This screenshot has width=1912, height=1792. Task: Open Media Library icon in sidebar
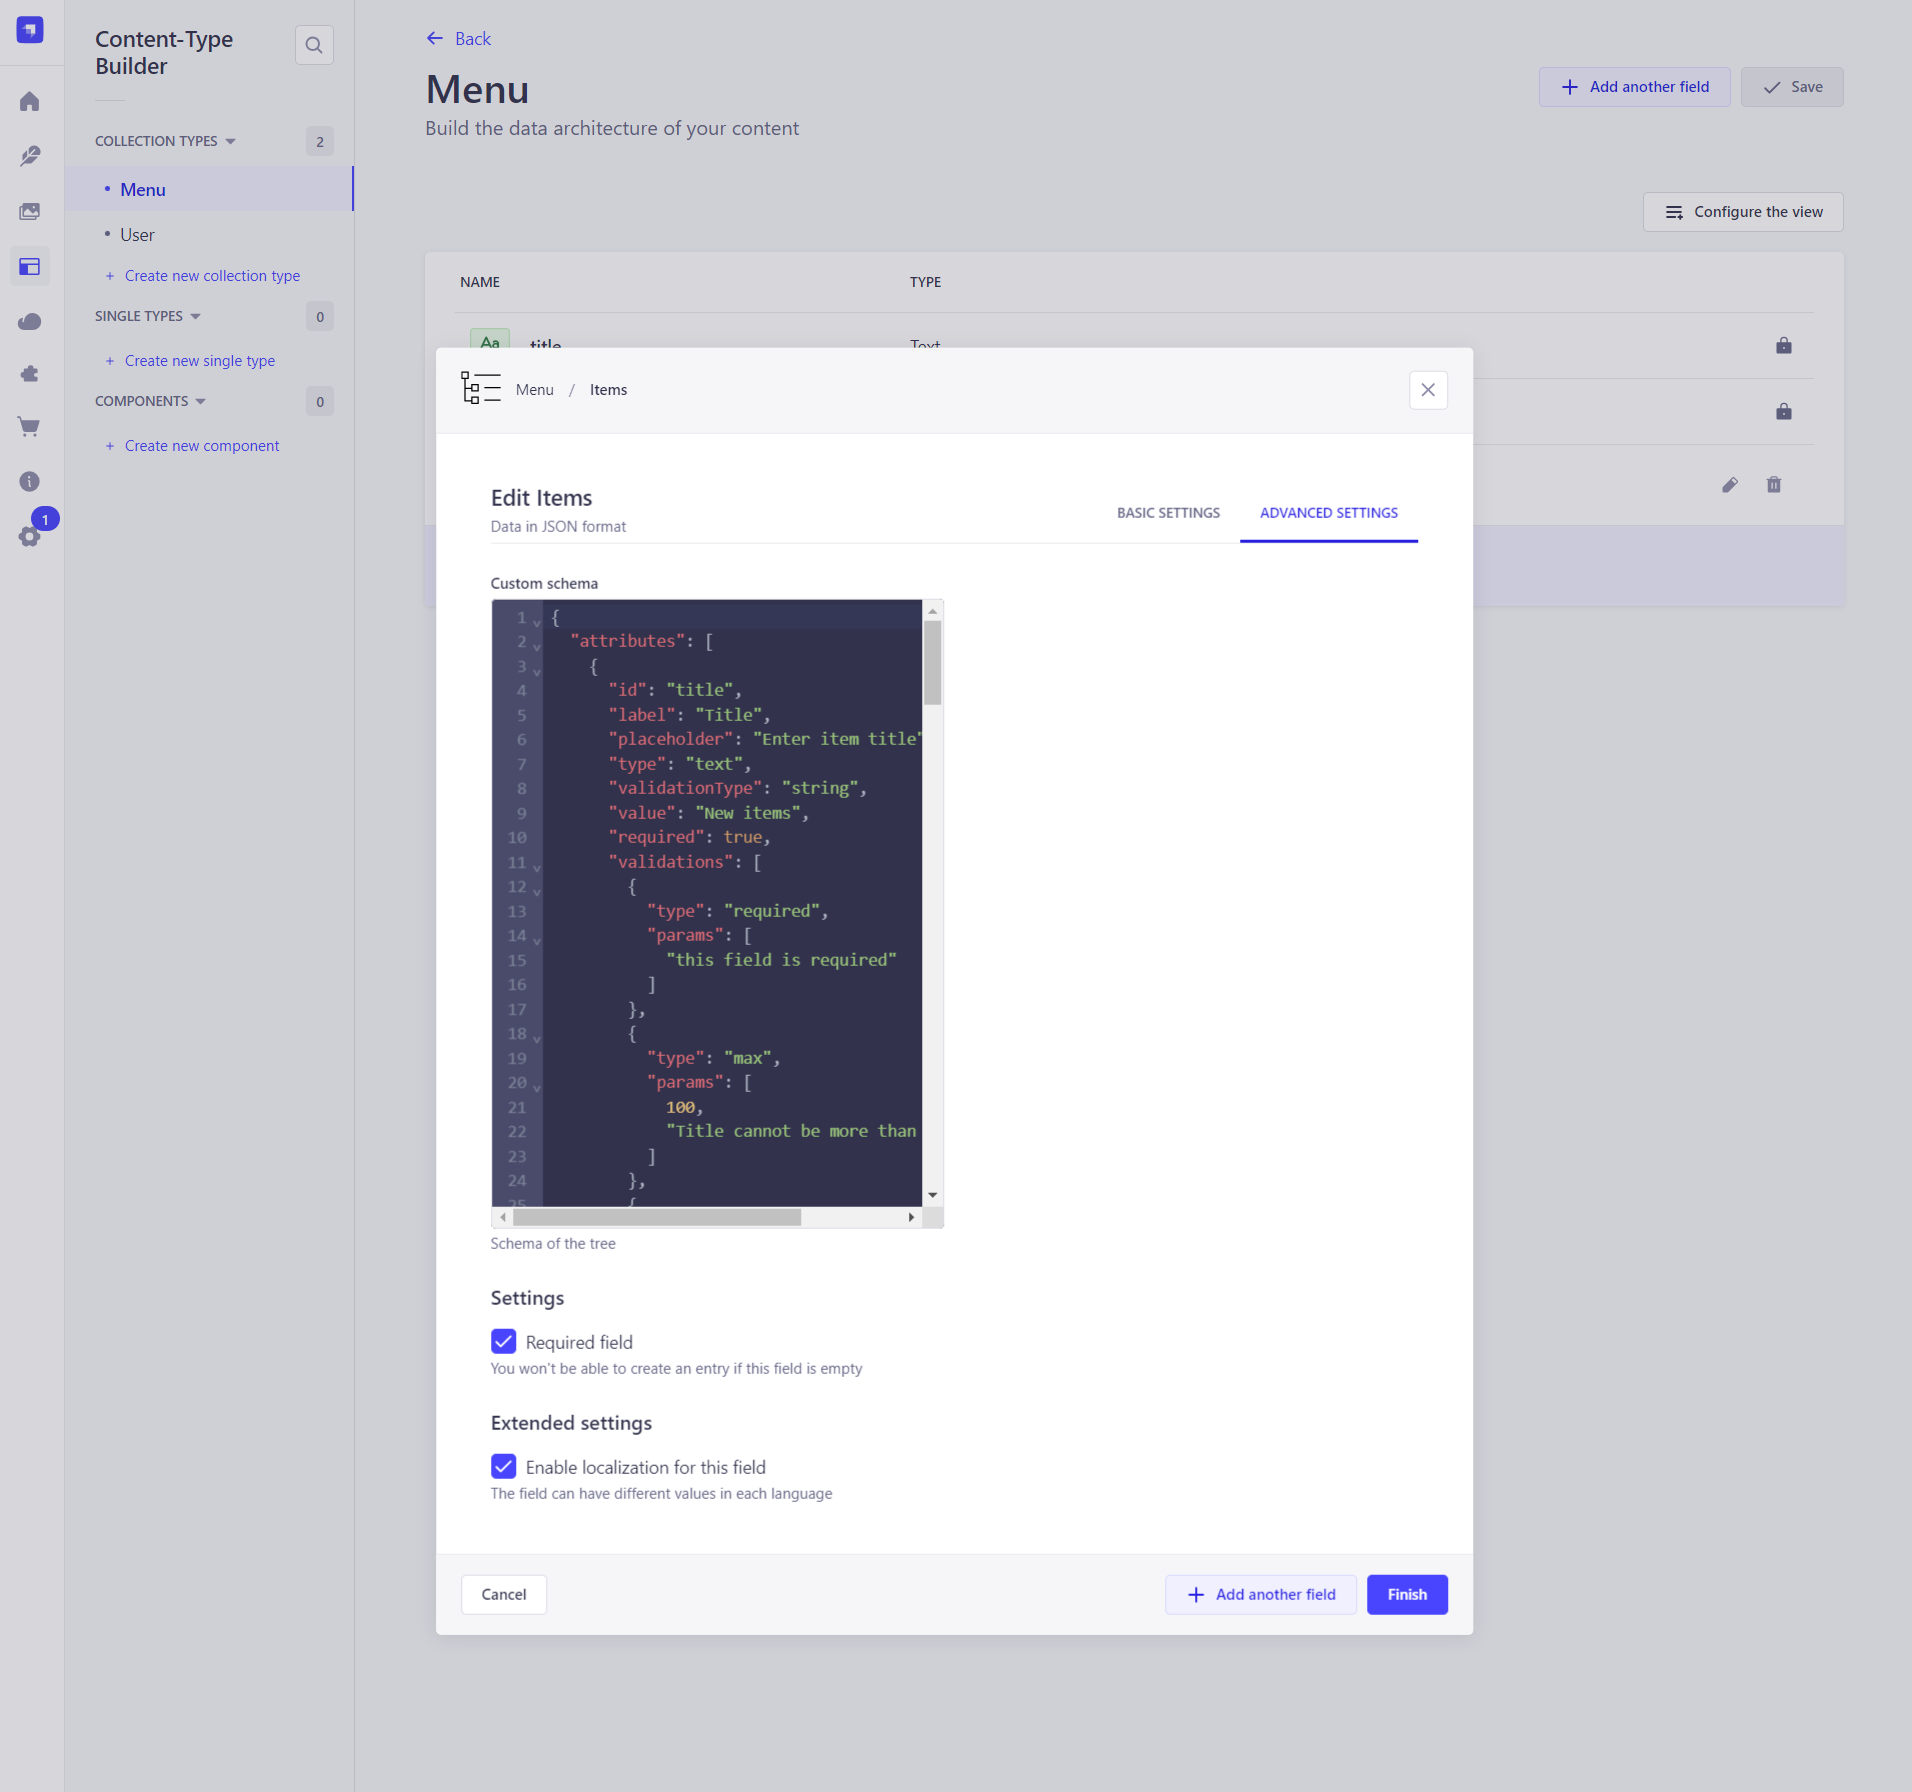(30, 211)
